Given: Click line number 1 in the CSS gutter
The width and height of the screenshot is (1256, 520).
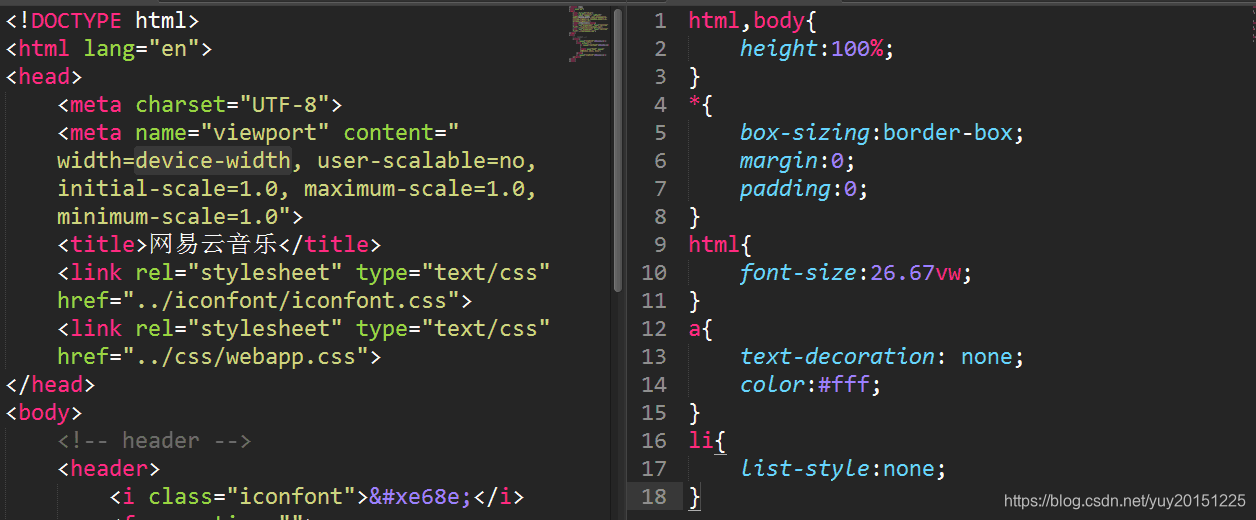Looking at the screenshot, I should (659, 20).
